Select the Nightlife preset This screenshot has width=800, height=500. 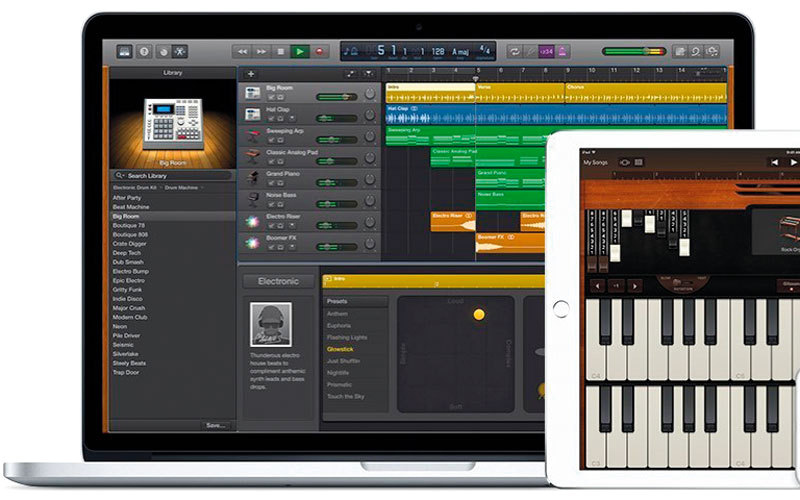(x=338, y=373)
